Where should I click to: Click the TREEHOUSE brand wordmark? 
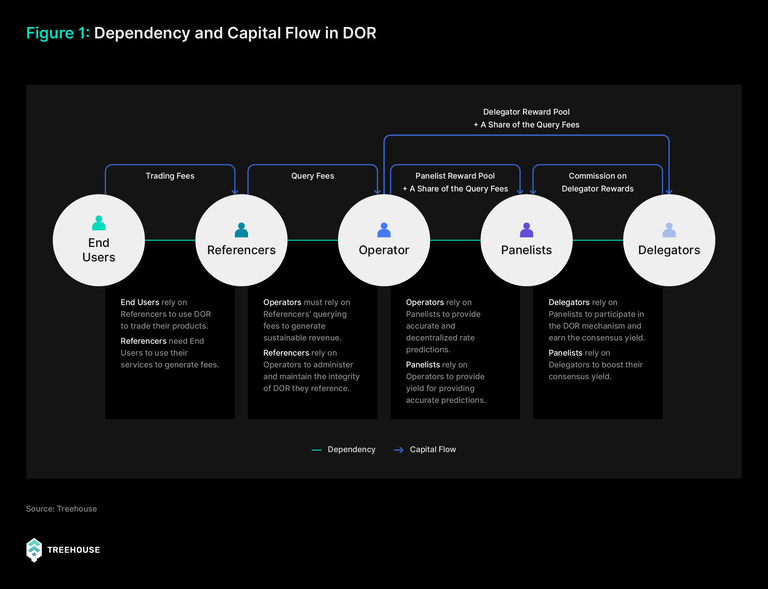coord(73,550)
